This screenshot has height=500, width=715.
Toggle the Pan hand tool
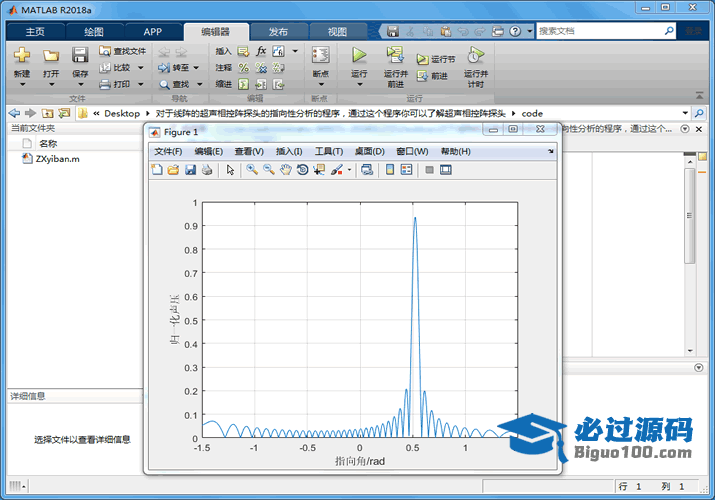click(x=285, y=170)
